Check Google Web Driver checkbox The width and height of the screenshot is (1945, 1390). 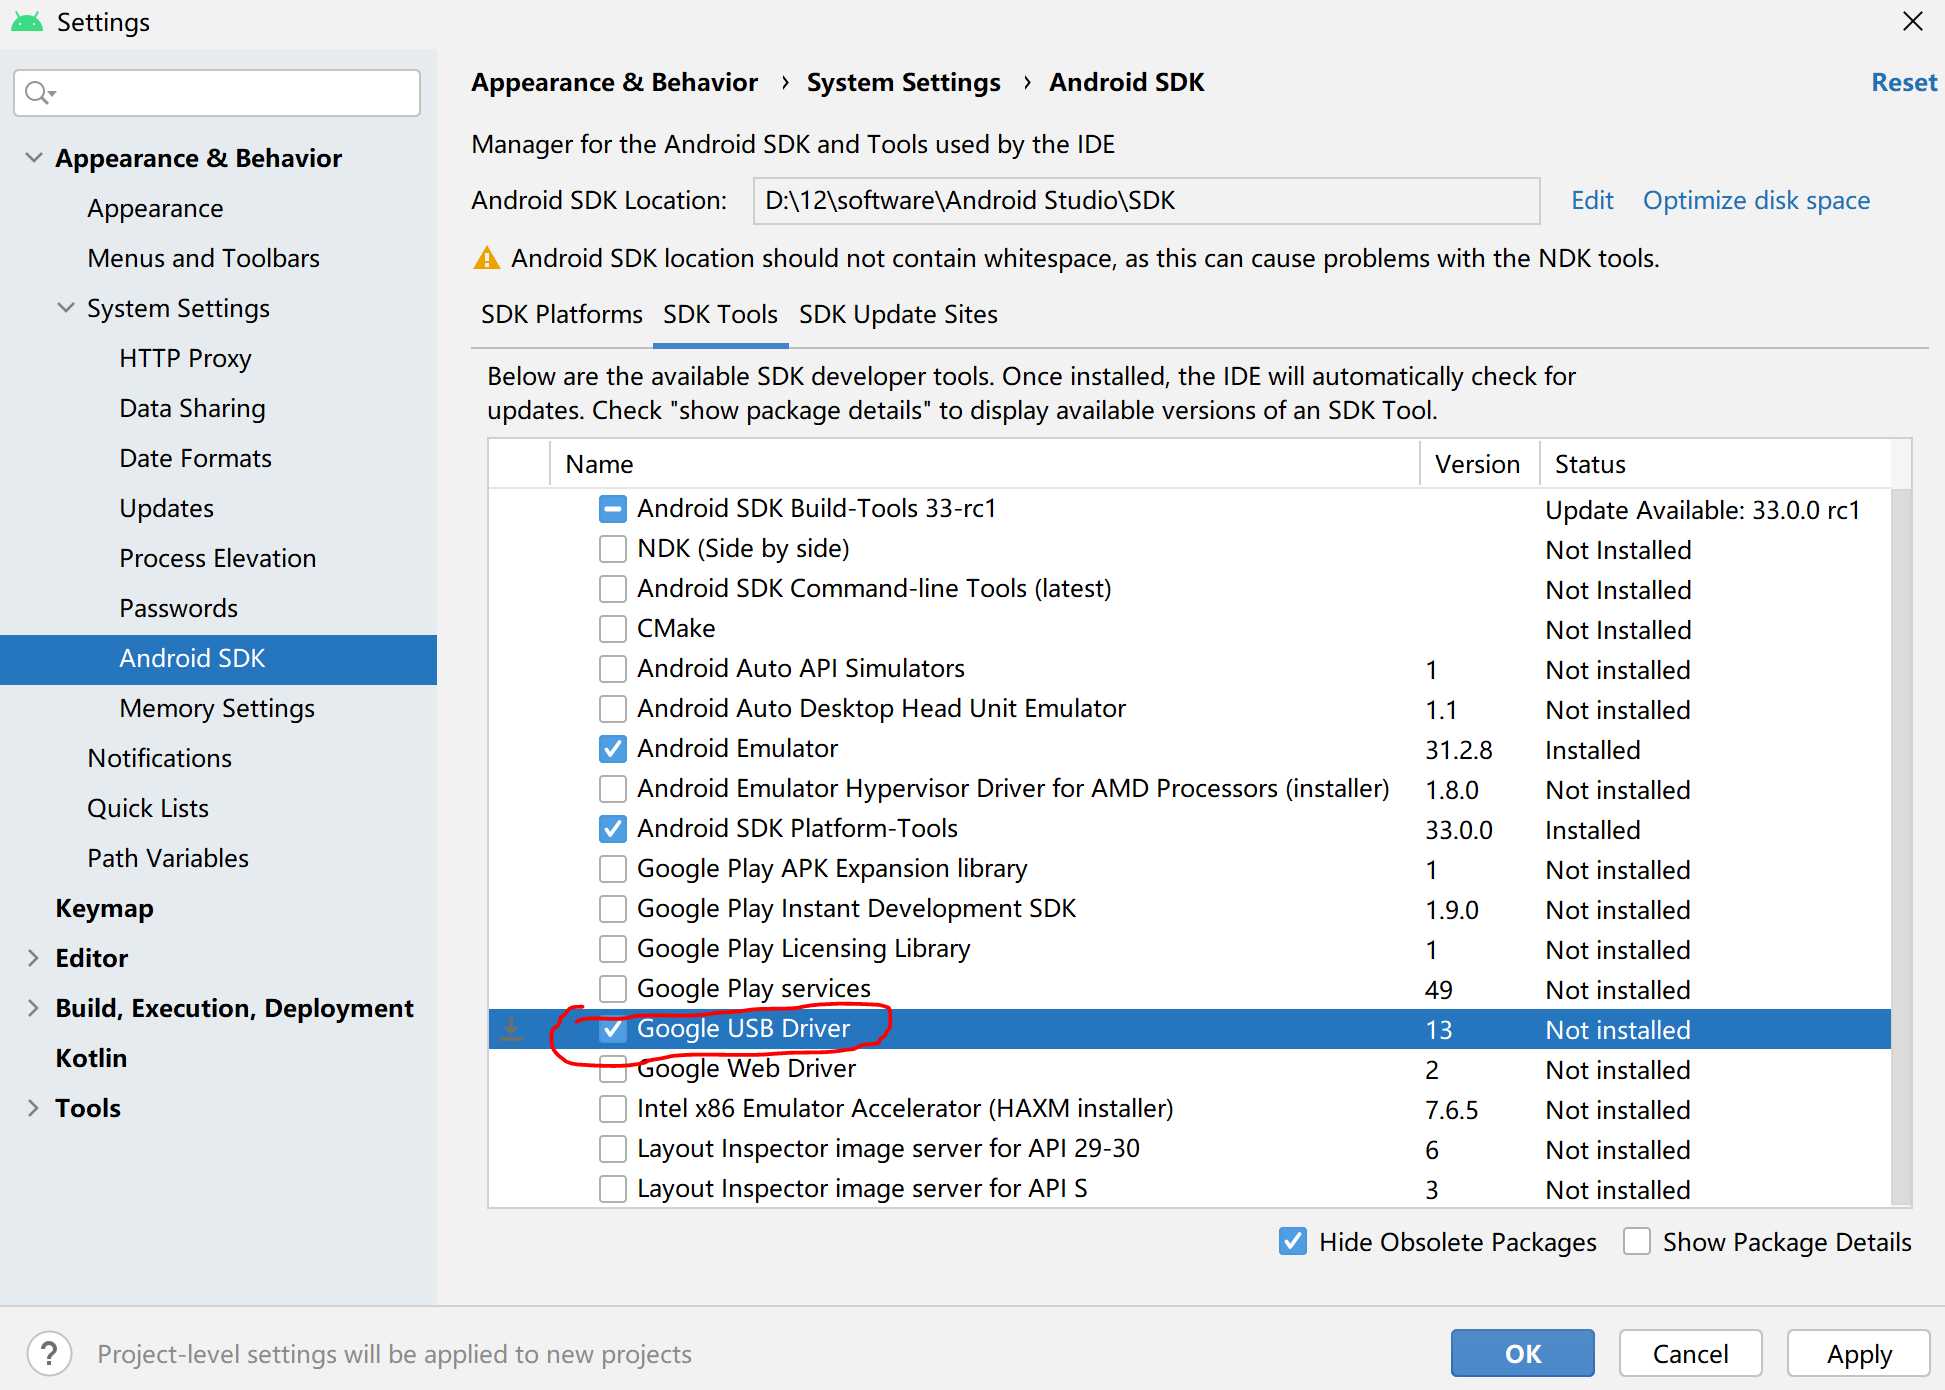coord(612,1069)
